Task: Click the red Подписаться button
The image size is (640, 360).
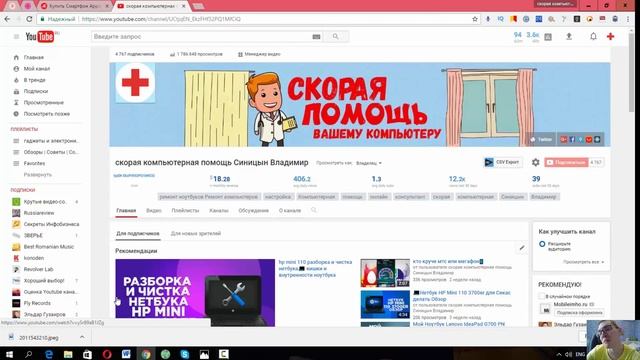Action: click(x=567, y=162)
